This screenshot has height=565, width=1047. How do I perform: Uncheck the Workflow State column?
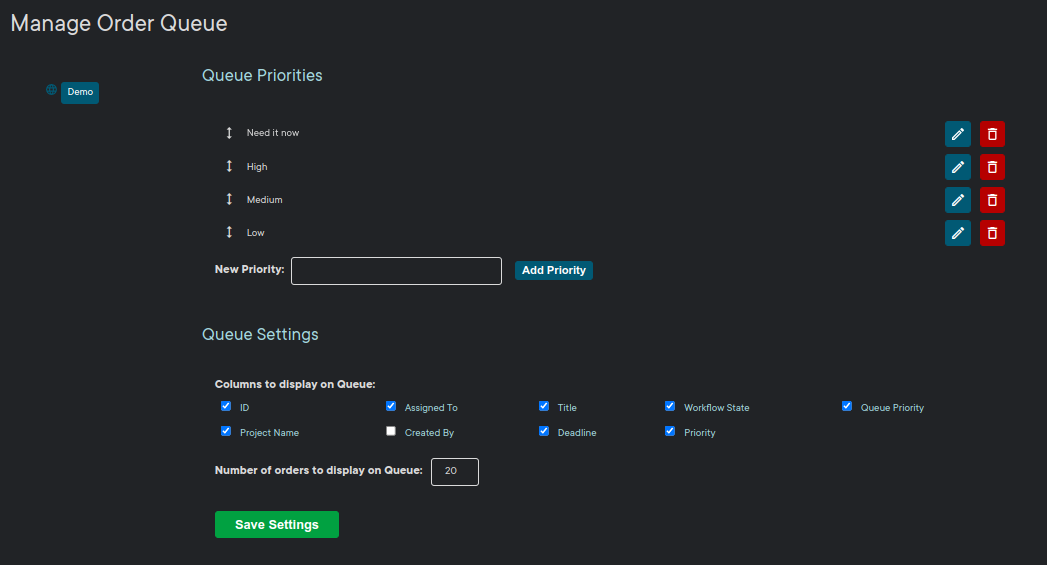670,407
